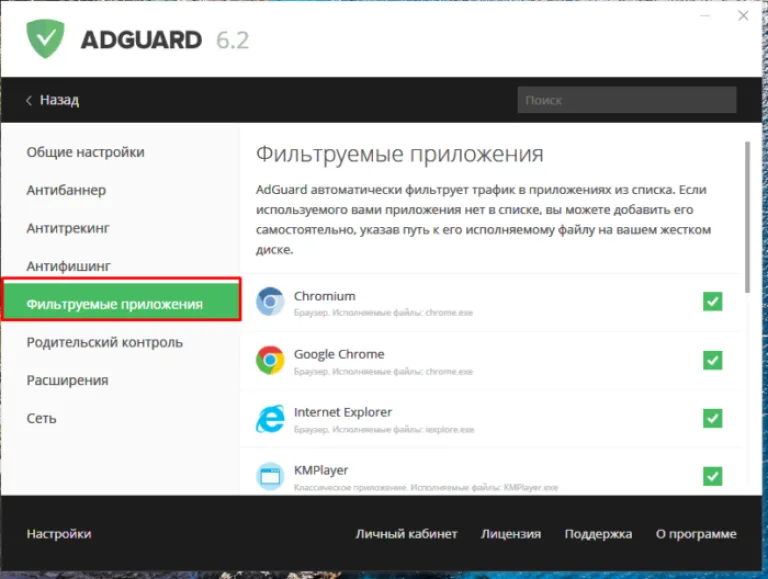Click the KMPlayer application icon
768x579 pixels.
click(270, 476)
